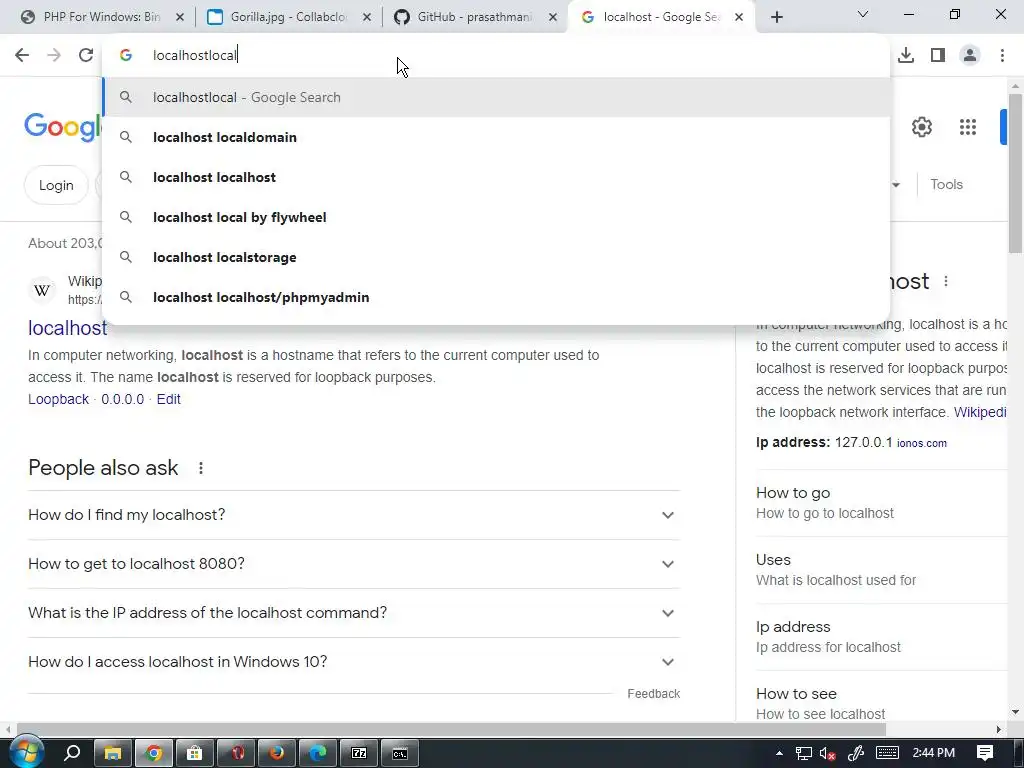Reload the current page
The height and width of the screenshot is (768, 1024).
(86, 55)
